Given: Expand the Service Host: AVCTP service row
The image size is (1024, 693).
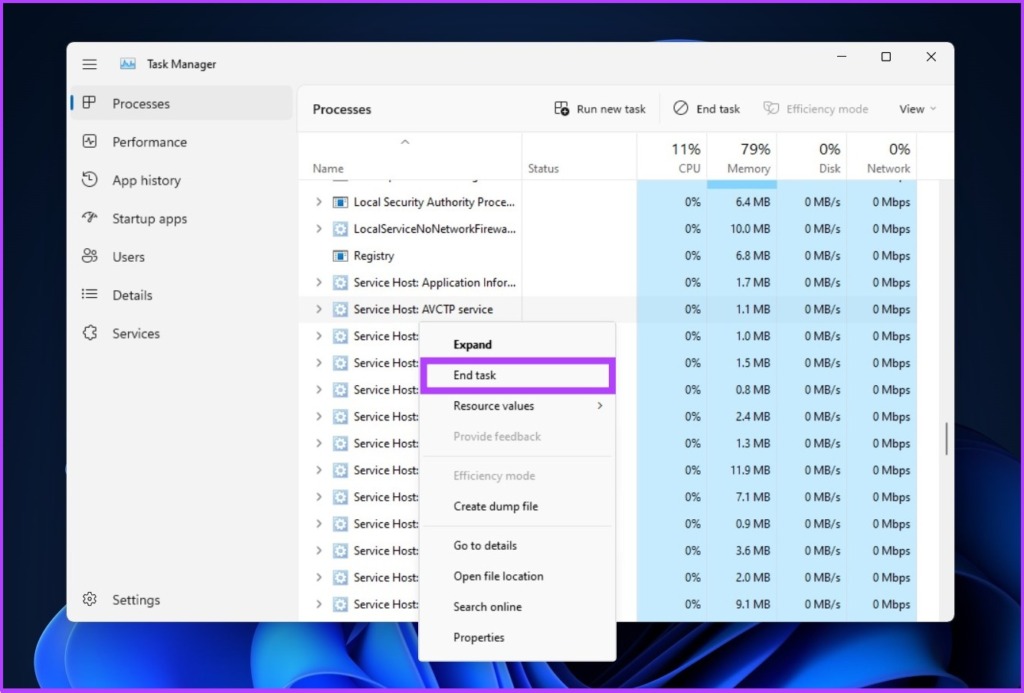Looking at the screenshot, I should point(319,309).
